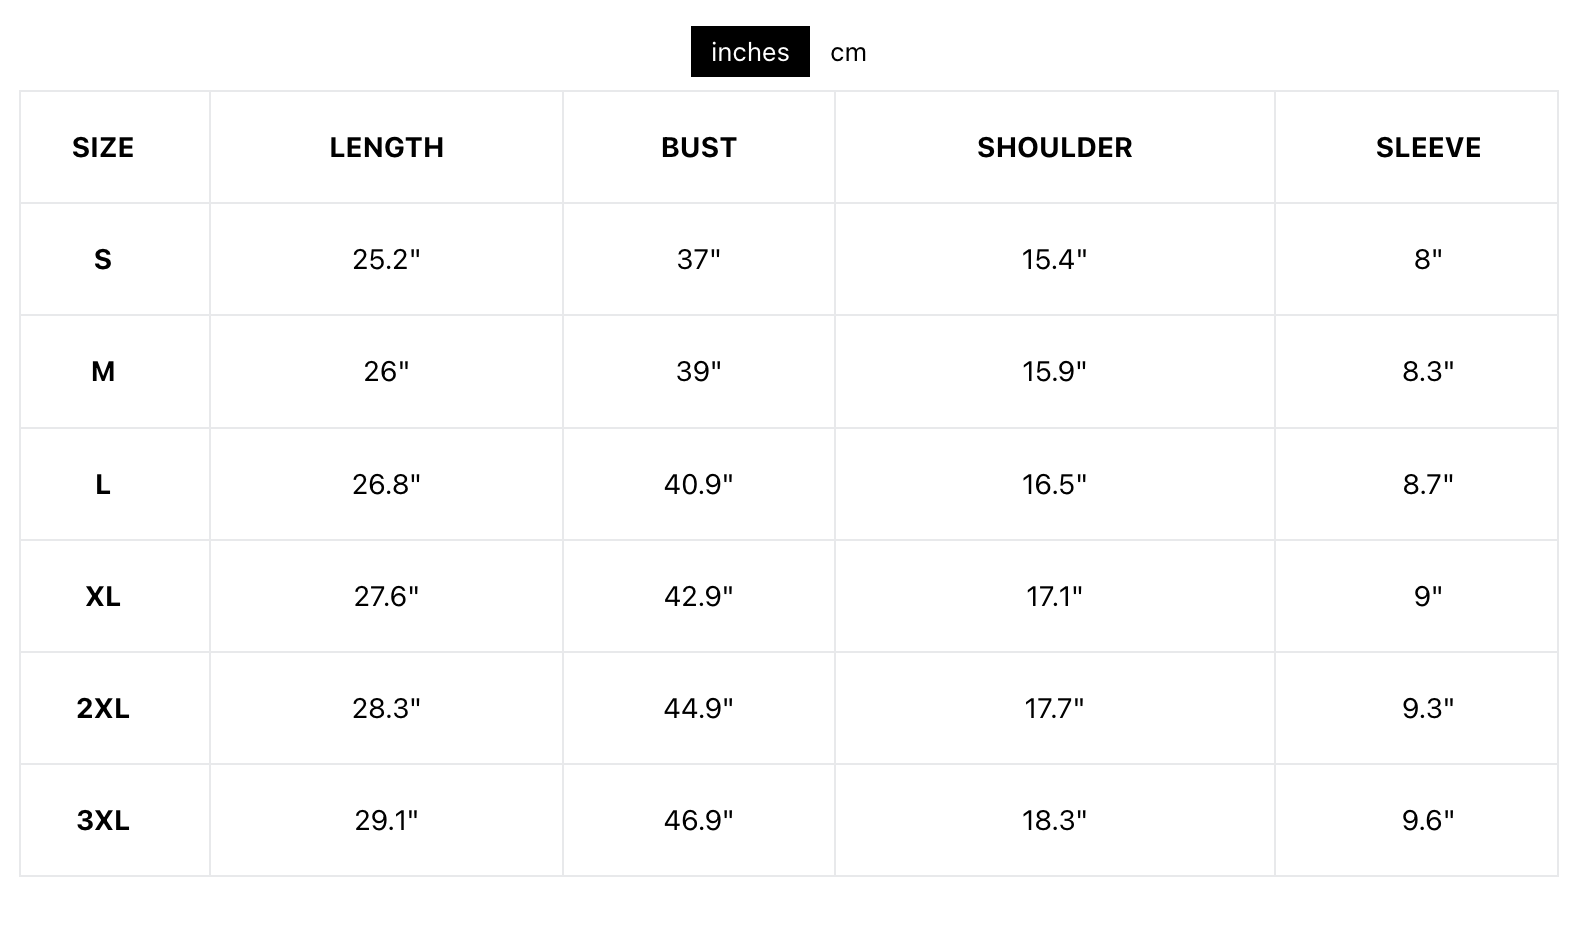The height and width of the screenshot is (937, 1578).
Task: Select the XL size row label
Action: point(103,597)
